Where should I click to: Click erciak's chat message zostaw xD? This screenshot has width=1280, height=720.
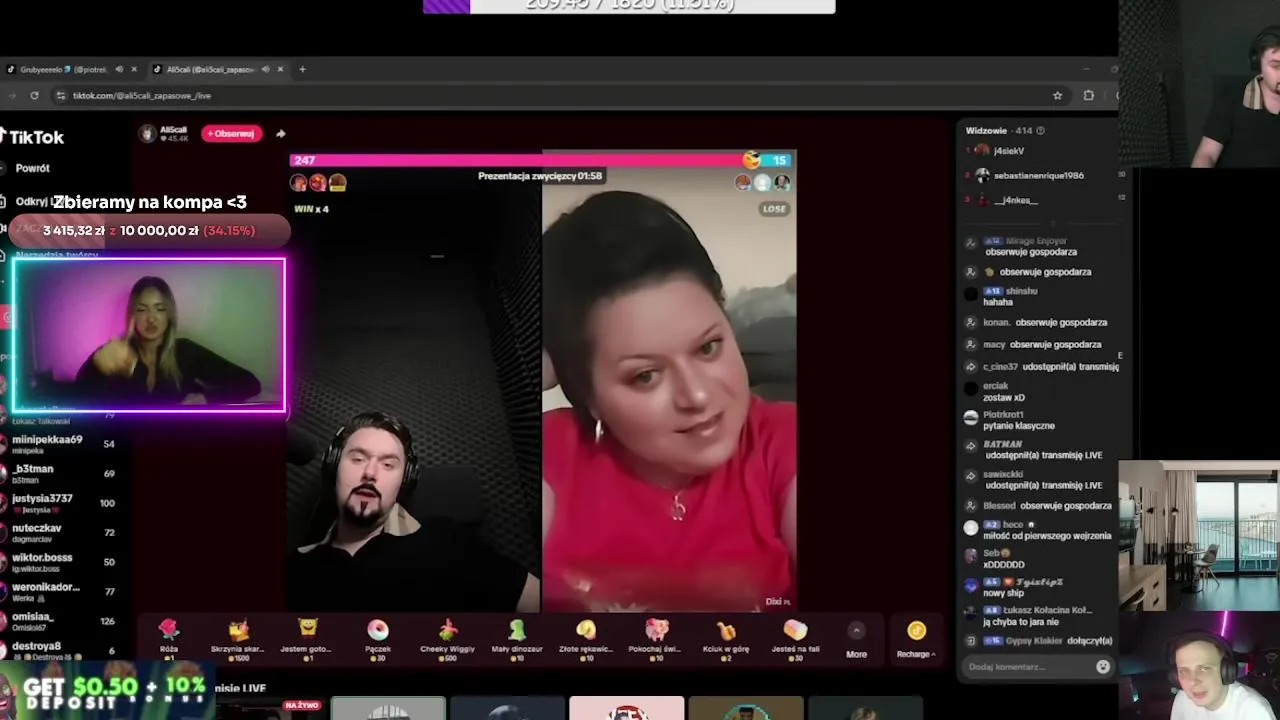click(x=1004, y=397)
